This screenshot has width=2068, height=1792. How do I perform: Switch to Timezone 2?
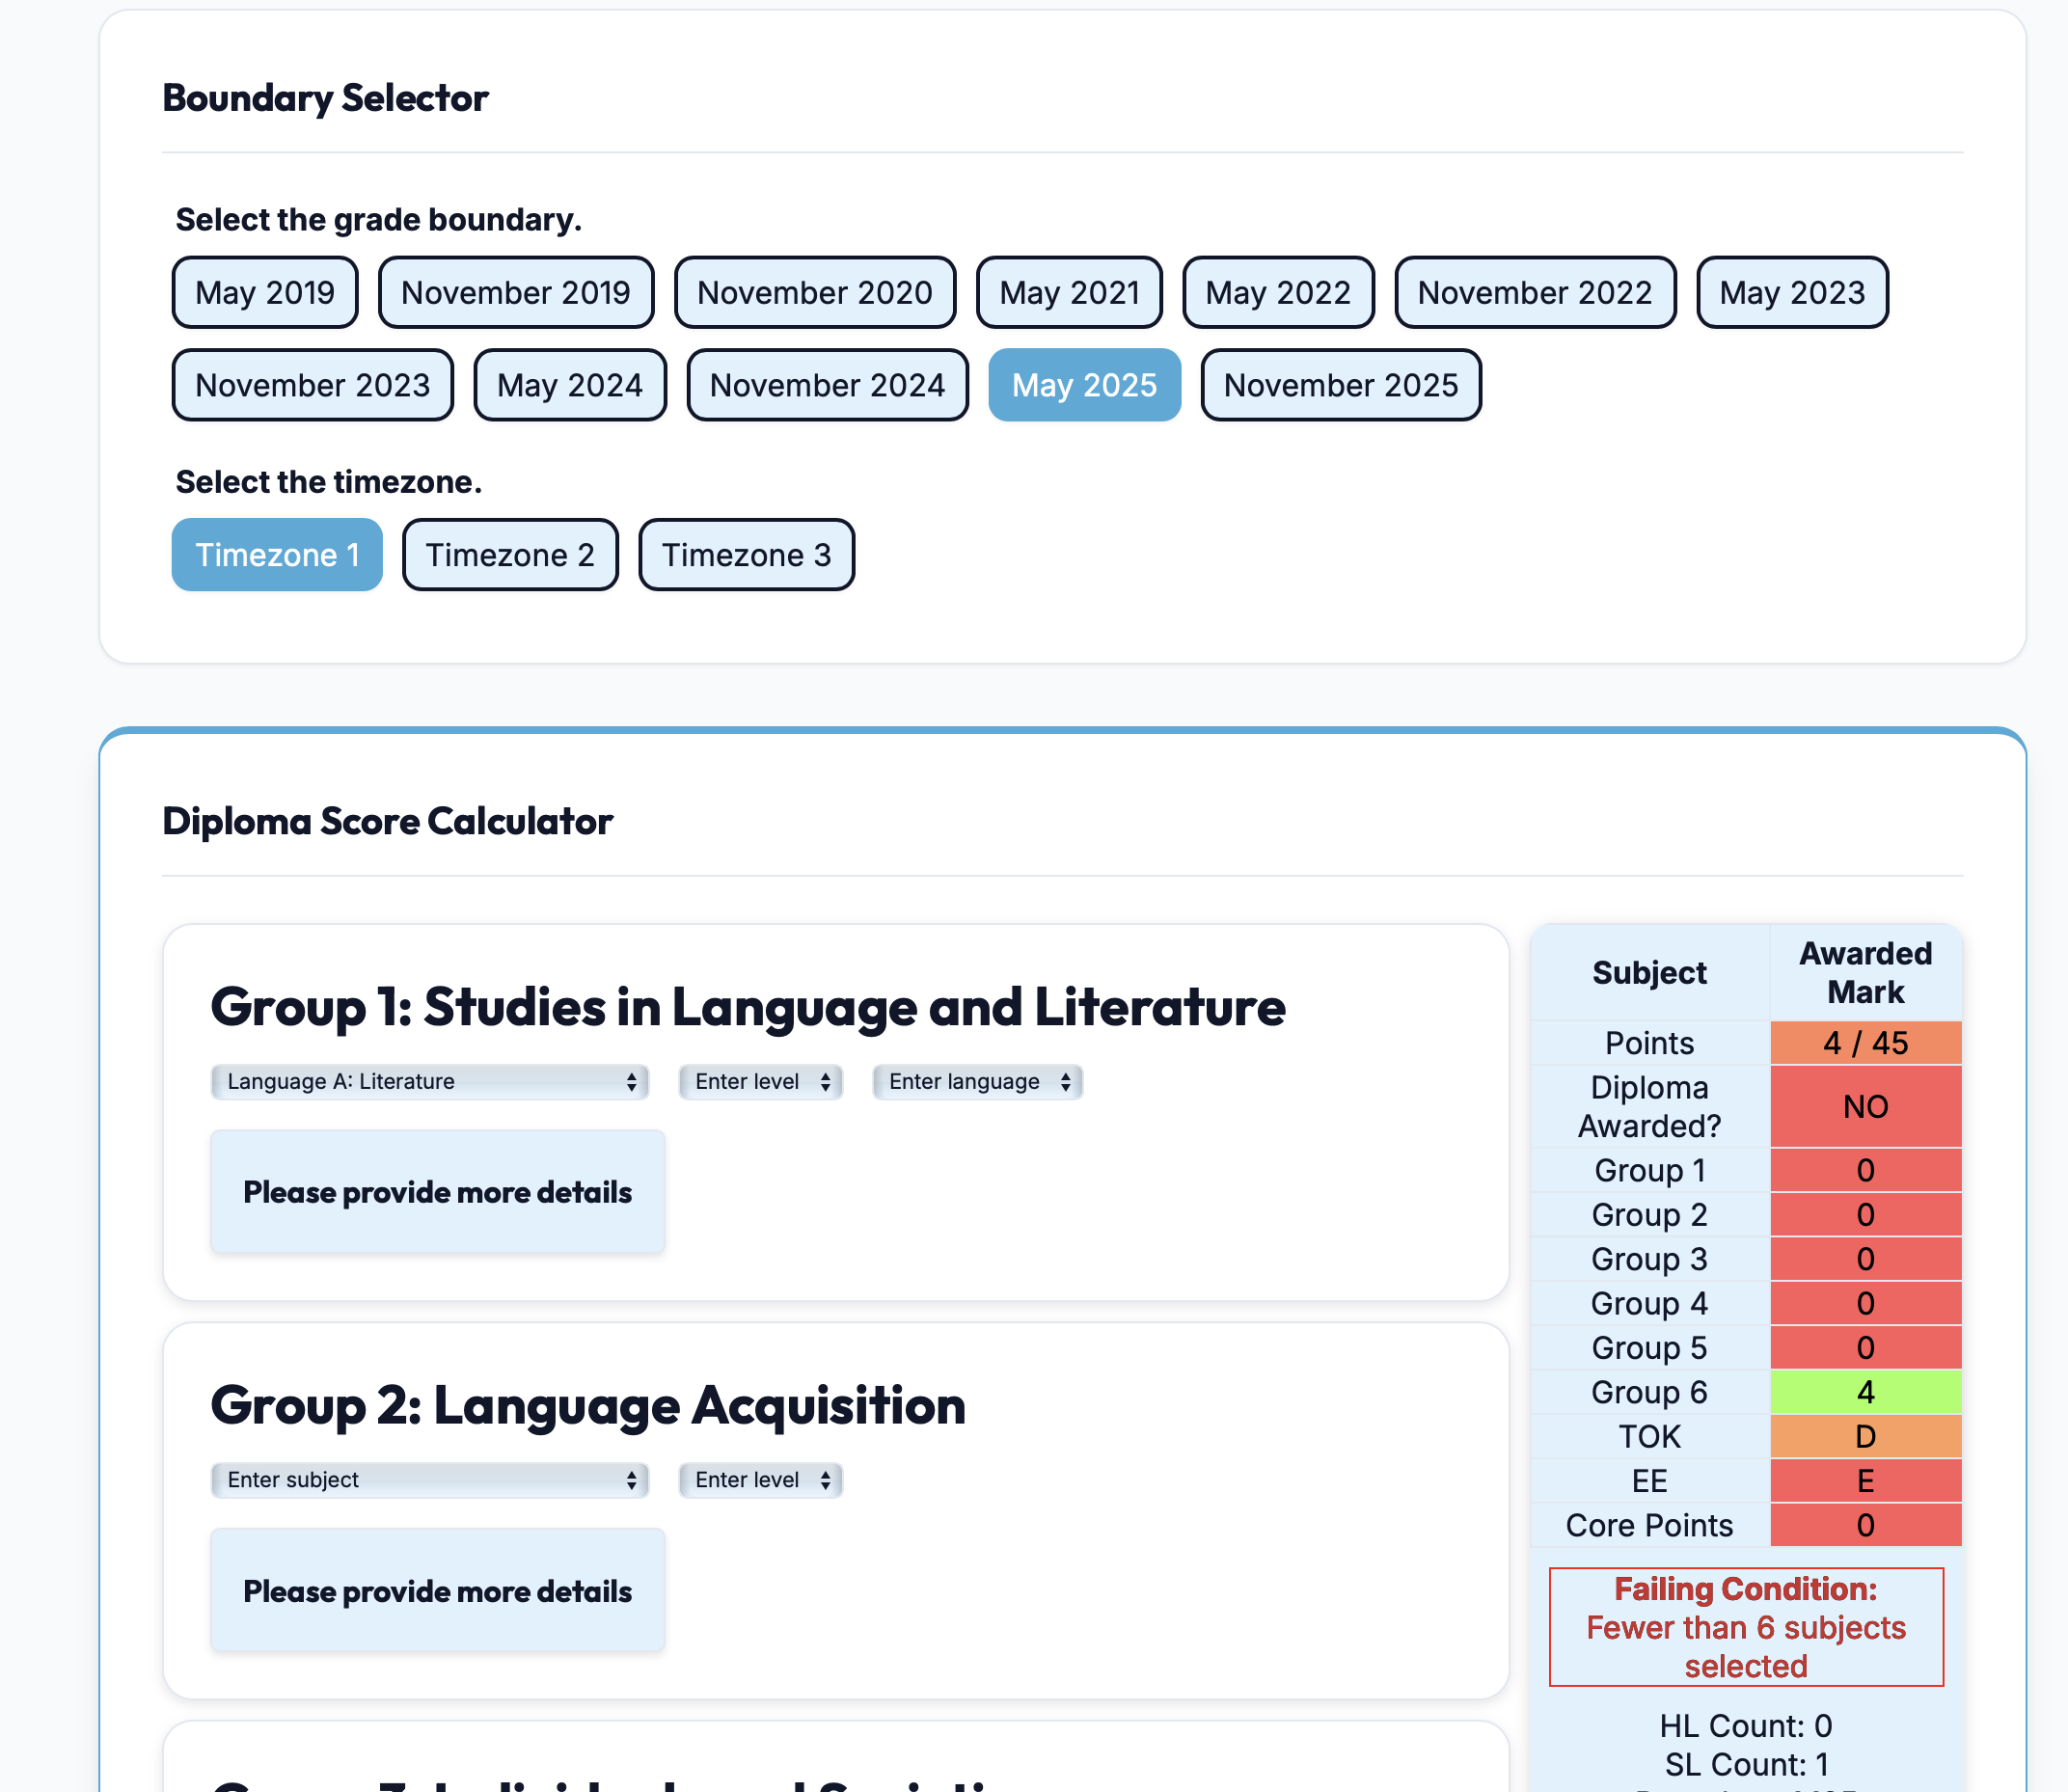point(509,555)
